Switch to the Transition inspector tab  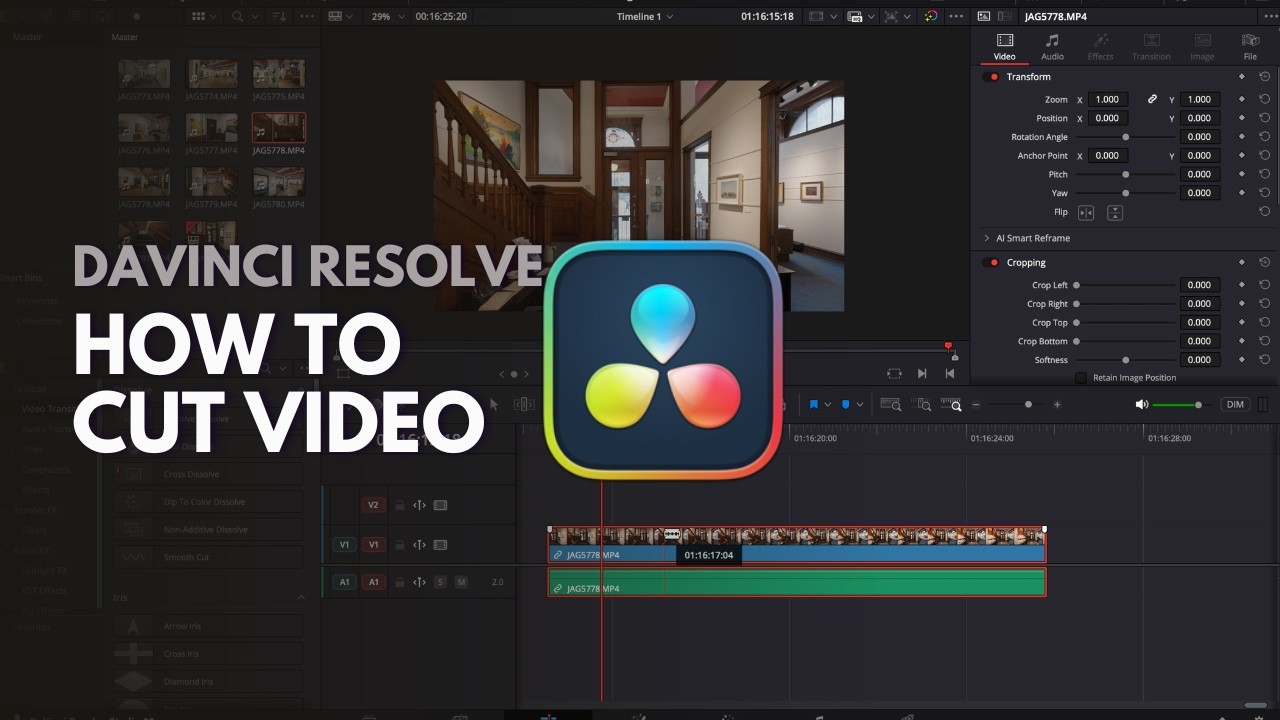click(x=1151, y=46)
